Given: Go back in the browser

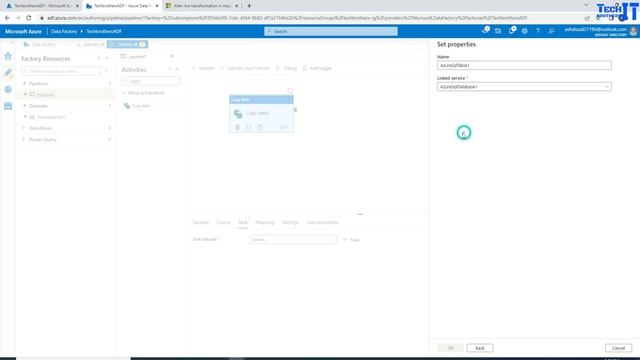Looking at the screenshot, I should (7, 18).
